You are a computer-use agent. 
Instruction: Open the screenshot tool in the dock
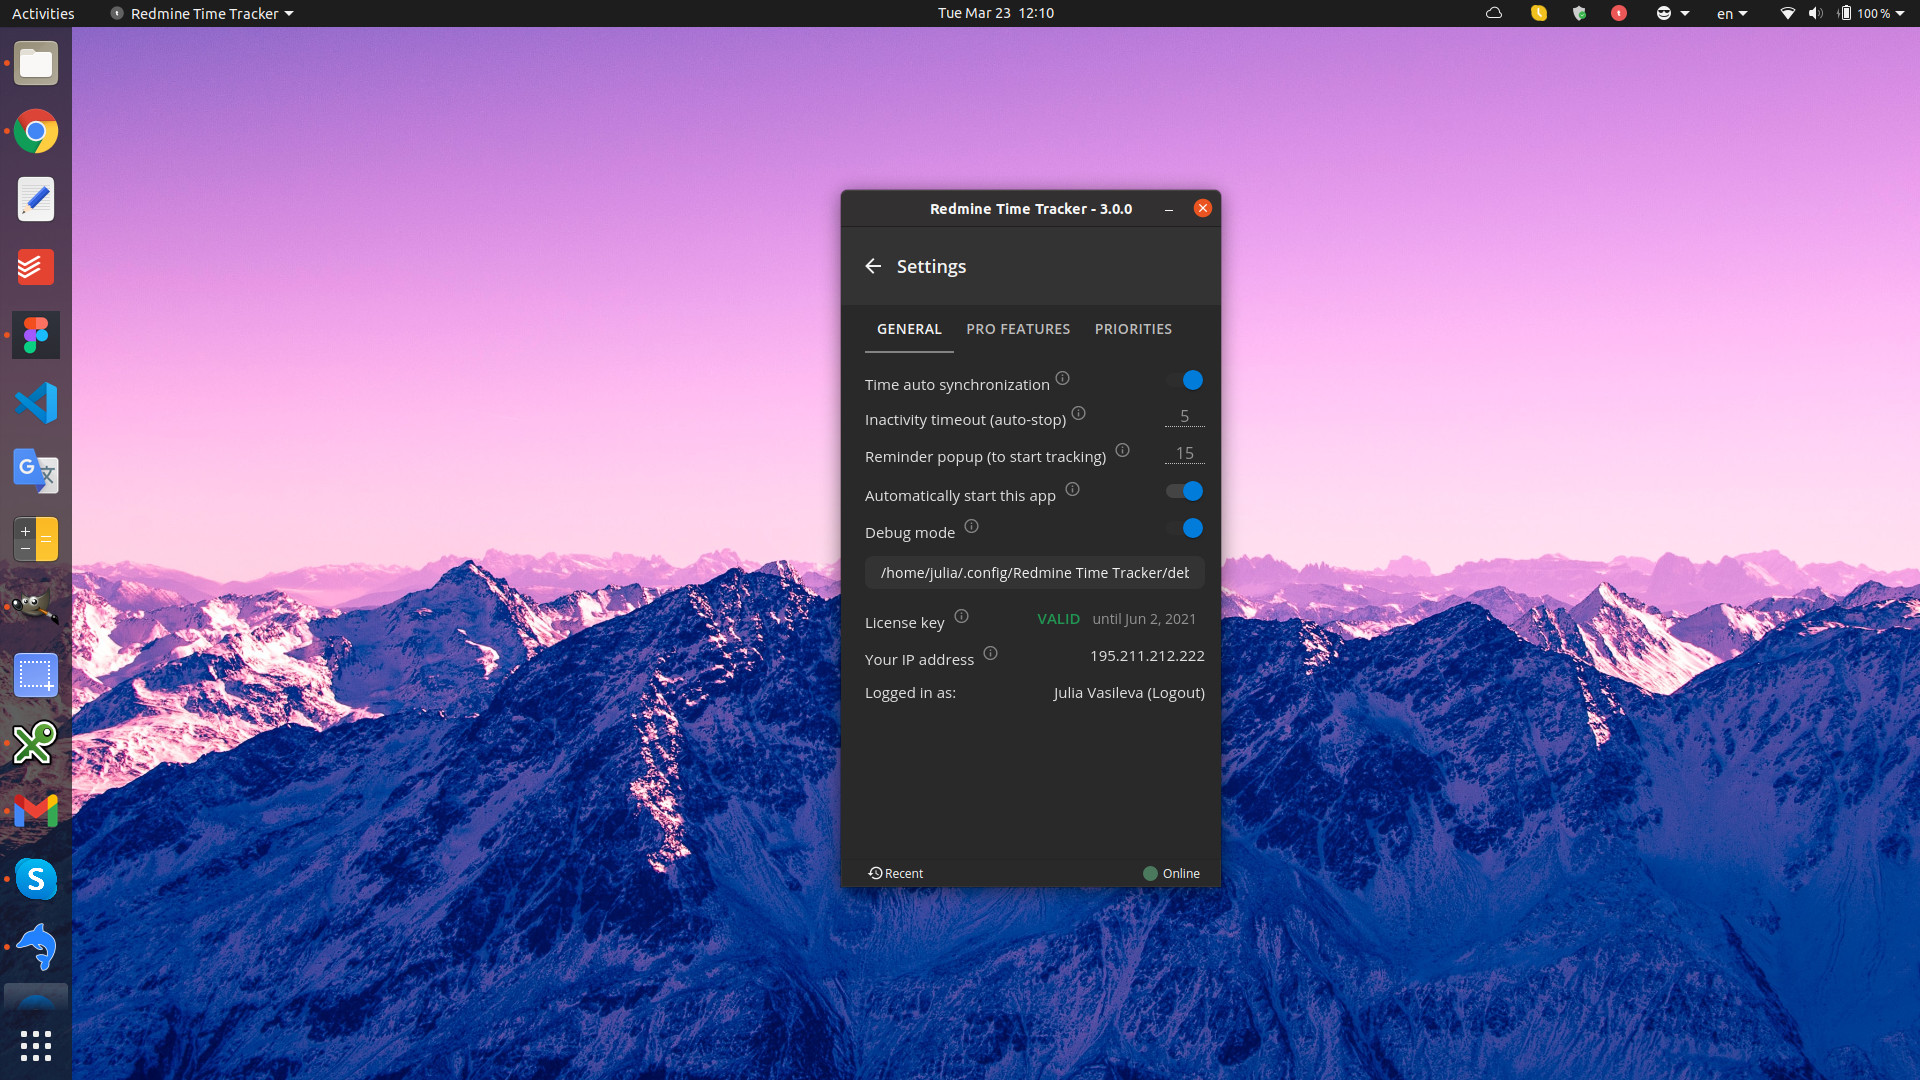click(36, 676)
